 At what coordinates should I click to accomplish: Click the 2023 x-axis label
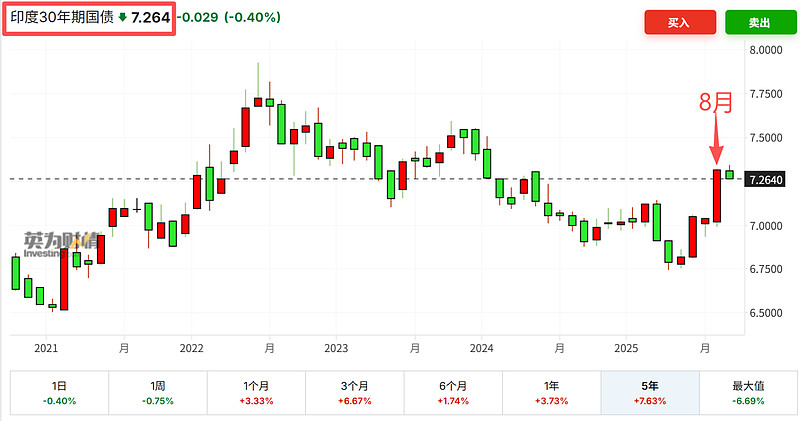point(336,349)
